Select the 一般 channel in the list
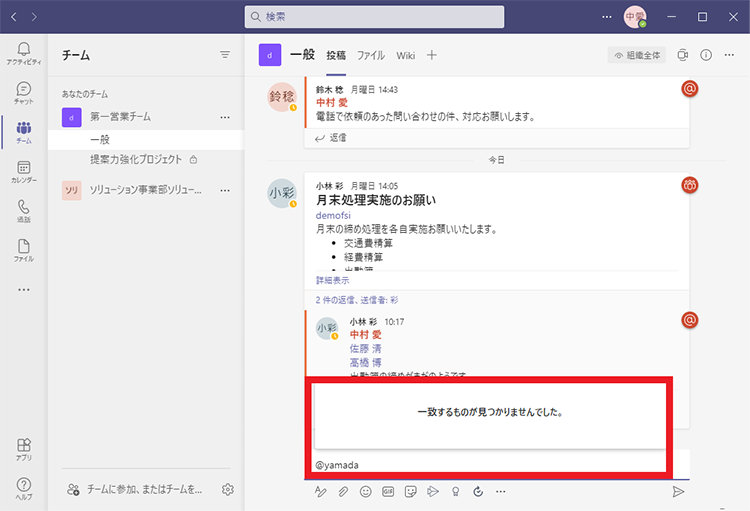 146,140
